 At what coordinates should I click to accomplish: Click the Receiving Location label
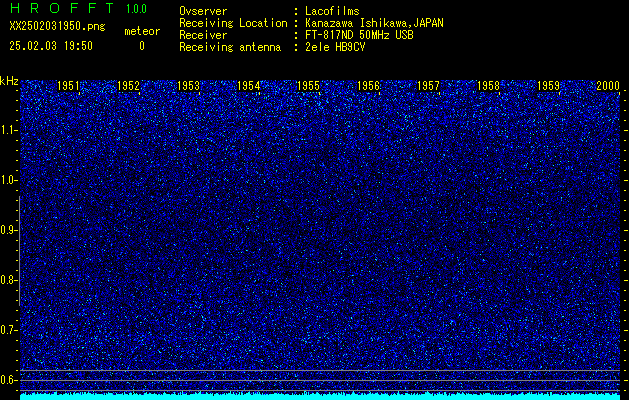pos(233,23)
